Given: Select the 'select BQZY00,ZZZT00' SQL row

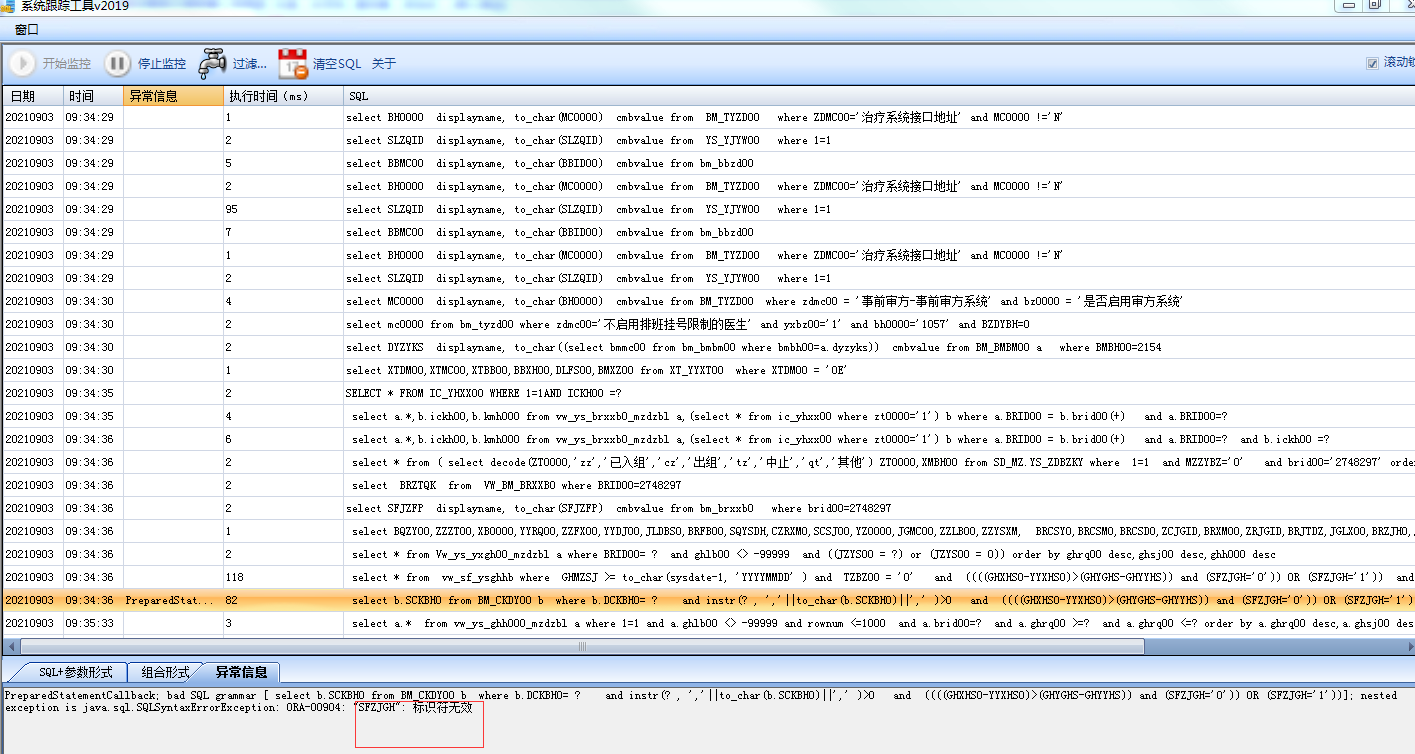Looking at the screenshot, I should (708, 531).
